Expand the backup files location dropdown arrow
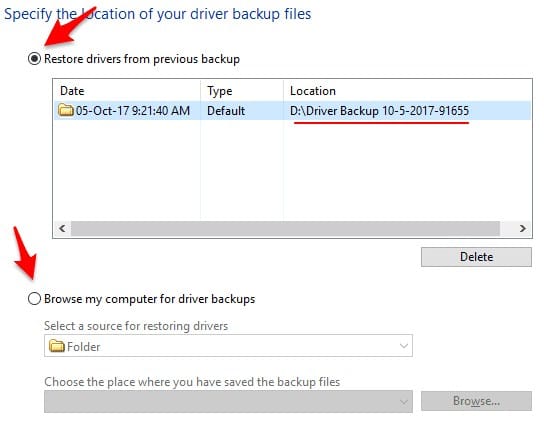Viewport: 544px width, 425px height. point(403,402)
